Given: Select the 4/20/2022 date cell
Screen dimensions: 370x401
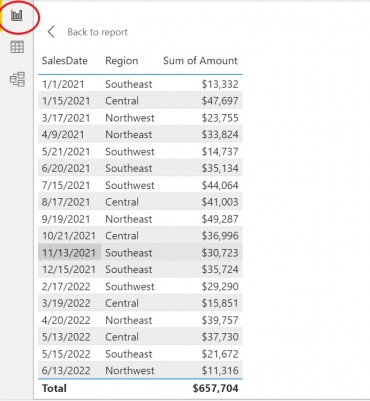Looking at the screenshot, I should (66, 320).
